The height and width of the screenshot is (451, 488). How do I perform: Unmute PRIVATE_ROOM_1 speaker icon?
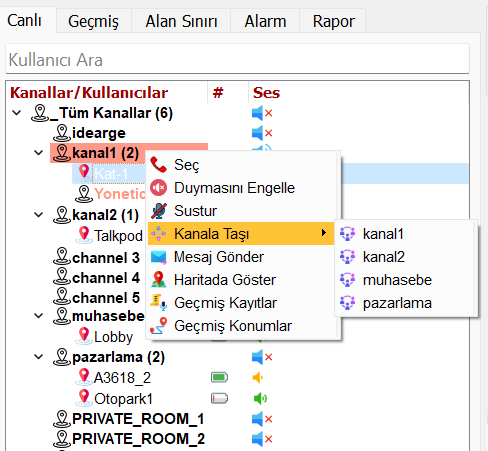pyautogui.click(x=262, y=419)
